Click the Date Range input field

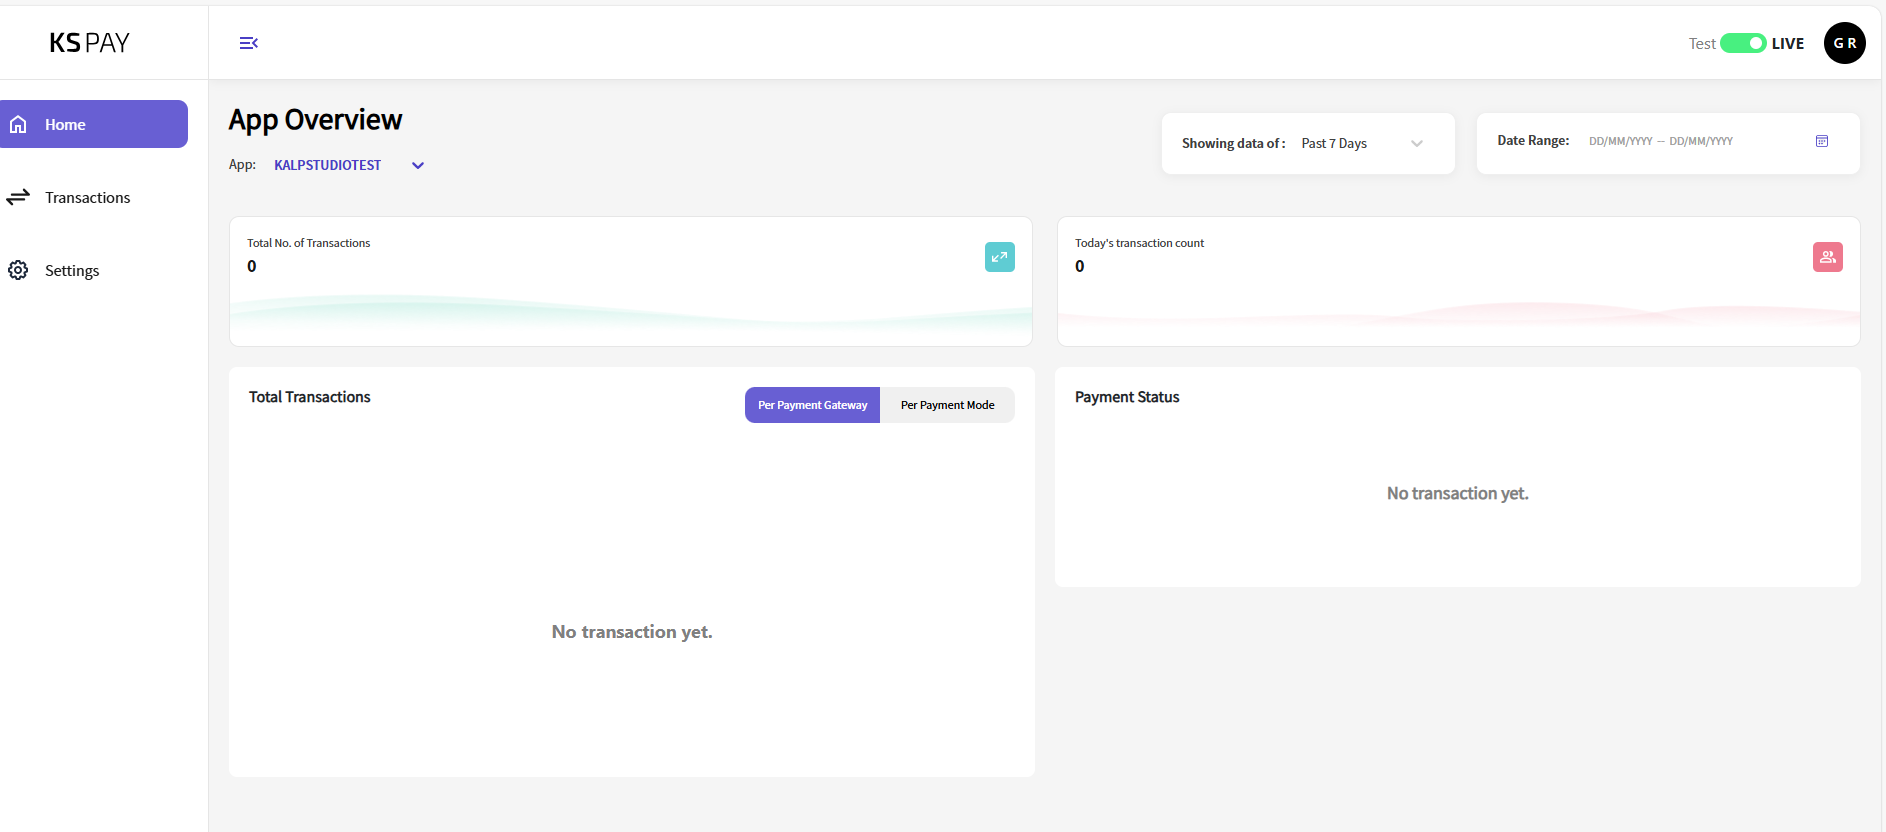tap(1660, 142)
